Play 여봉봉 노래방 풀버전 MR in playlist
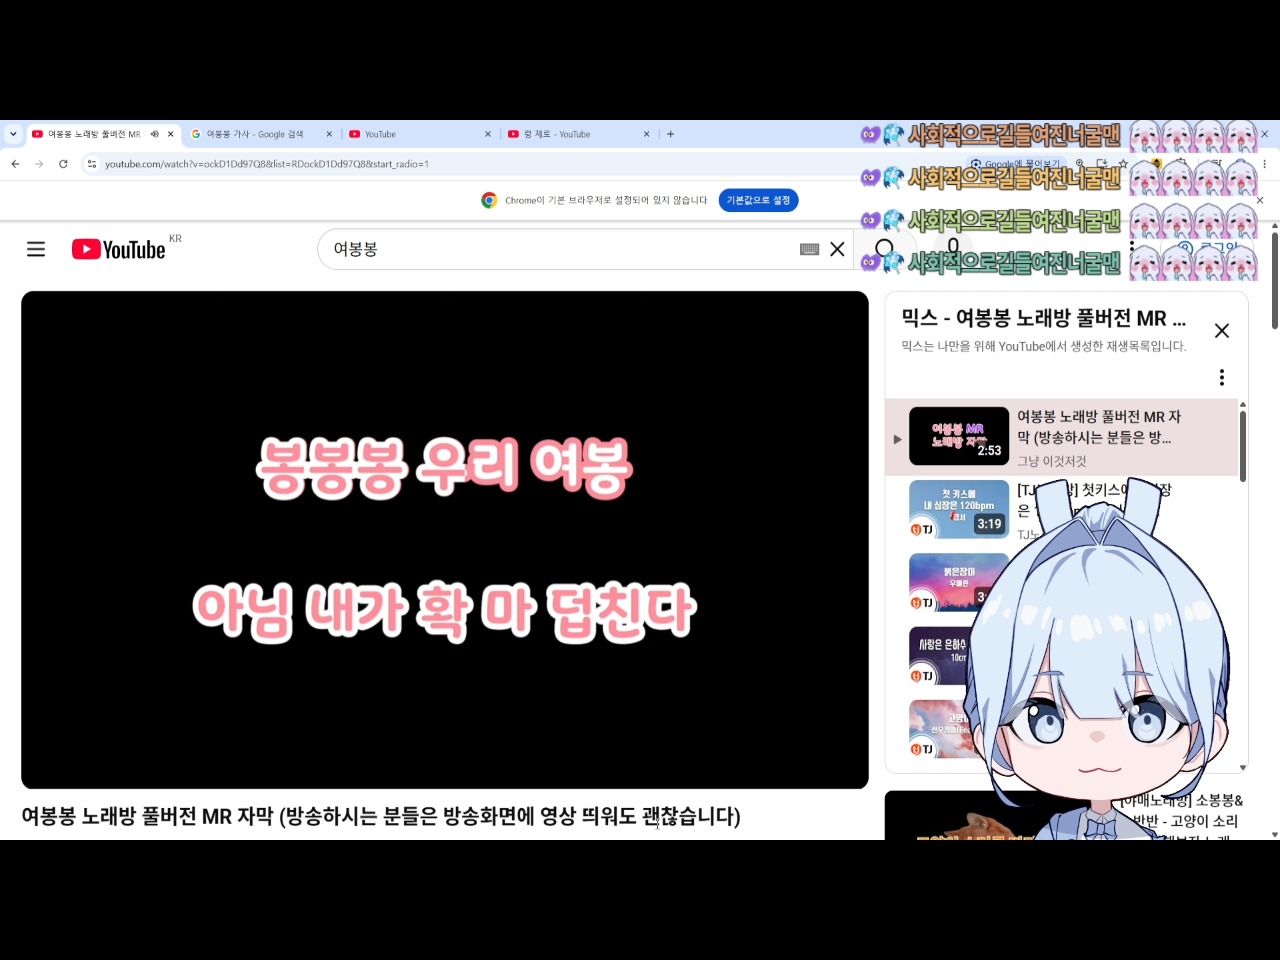Image resolution: width=1280 pixels, height=960 pixels. [x=1063, y=437]
